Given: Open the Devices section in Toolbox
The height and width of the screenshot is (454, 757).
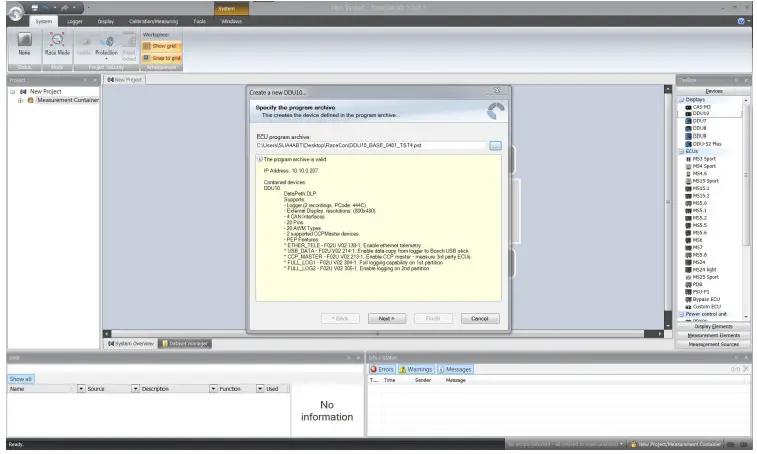Looking at the screenshot, I should 714,91.
